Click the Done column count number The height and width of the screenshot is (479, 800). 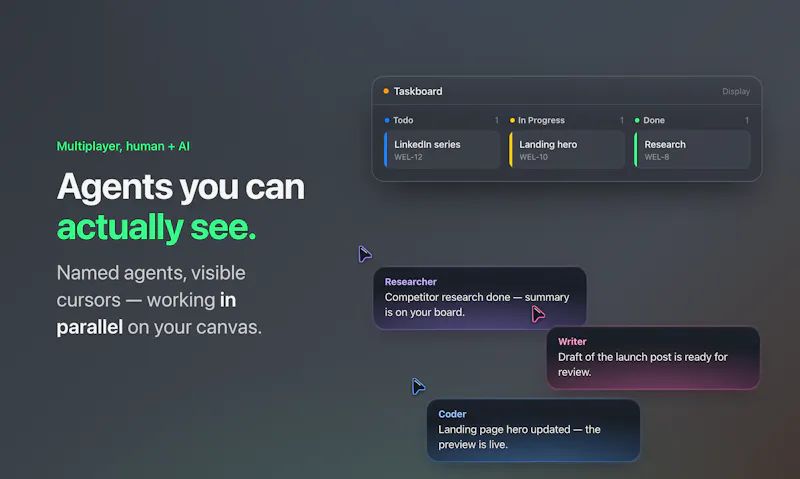[746, 120]
